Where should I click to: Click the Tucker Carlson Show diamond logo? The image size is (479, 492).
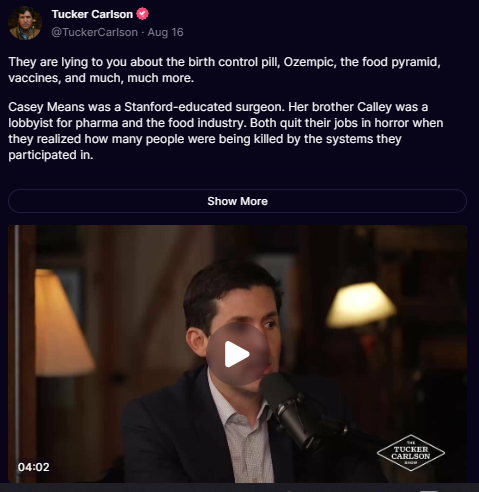pos(411,453)
